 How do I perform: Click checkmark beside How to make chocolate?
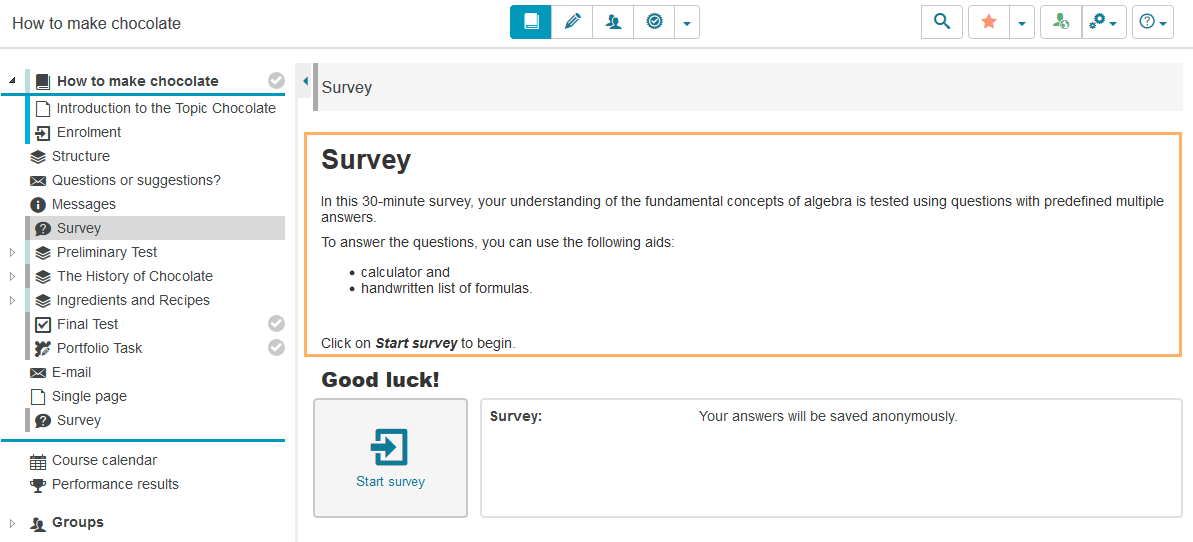[x=276, y=81]
